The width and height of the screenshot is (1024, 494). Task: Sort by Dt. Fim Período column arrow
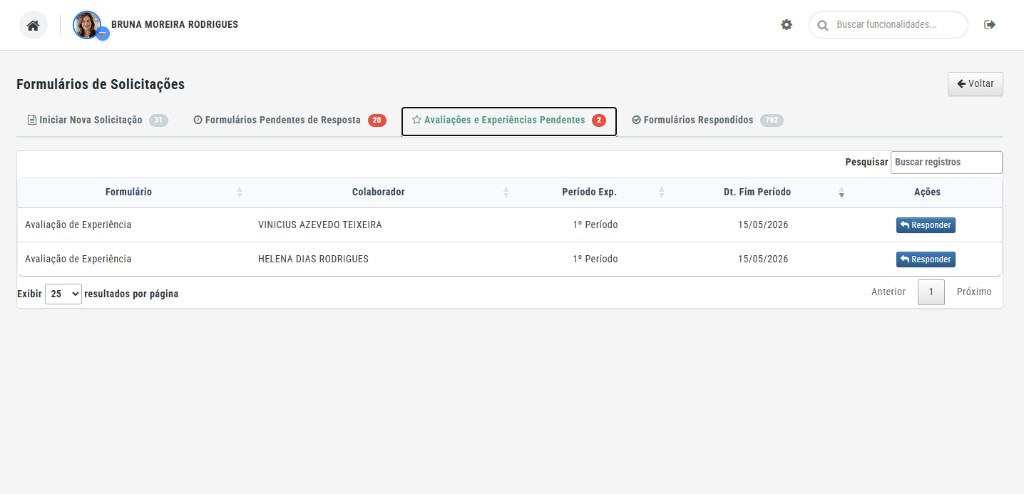pyautogui.click(x=841, y=192)
